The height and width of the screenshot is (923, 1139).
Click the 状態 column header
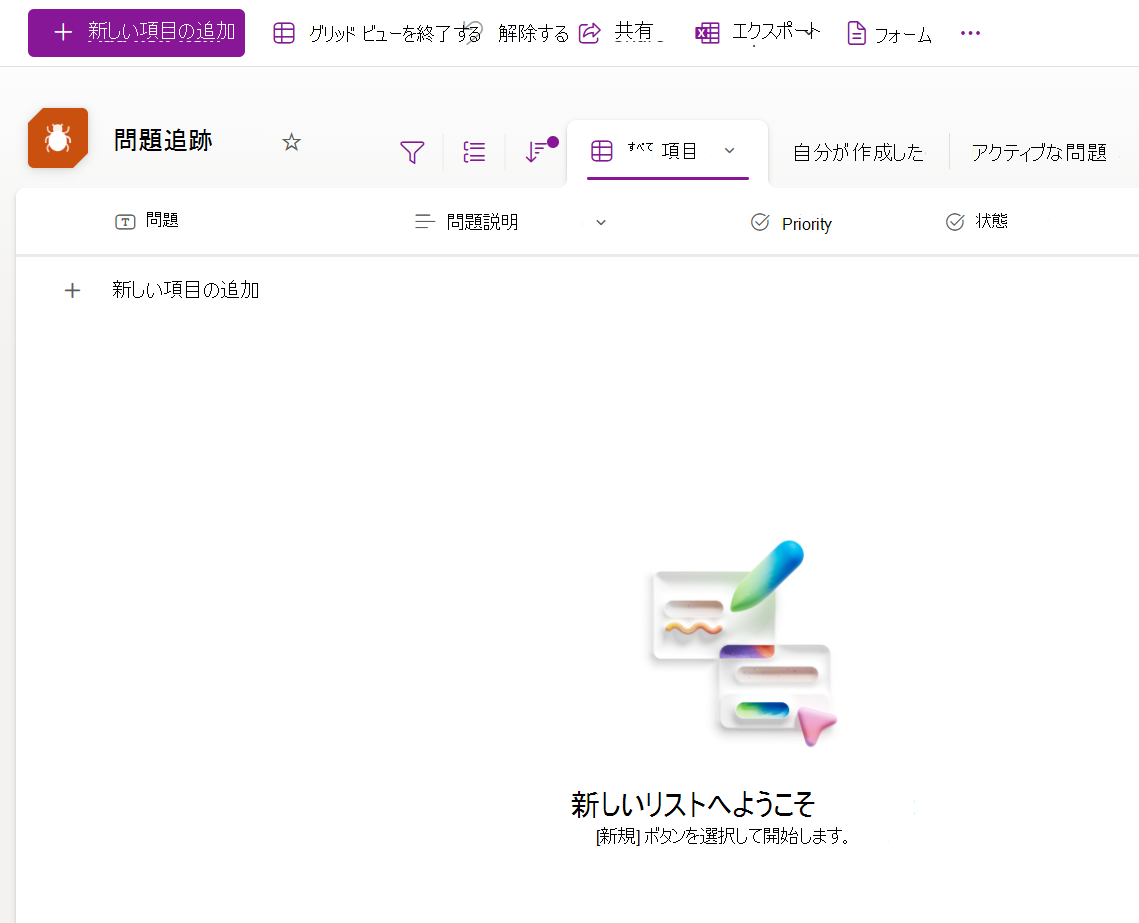click(992, 221)
